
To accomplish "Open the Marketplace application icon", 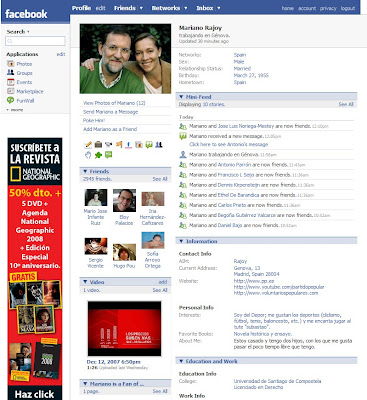I will (11, 91).
